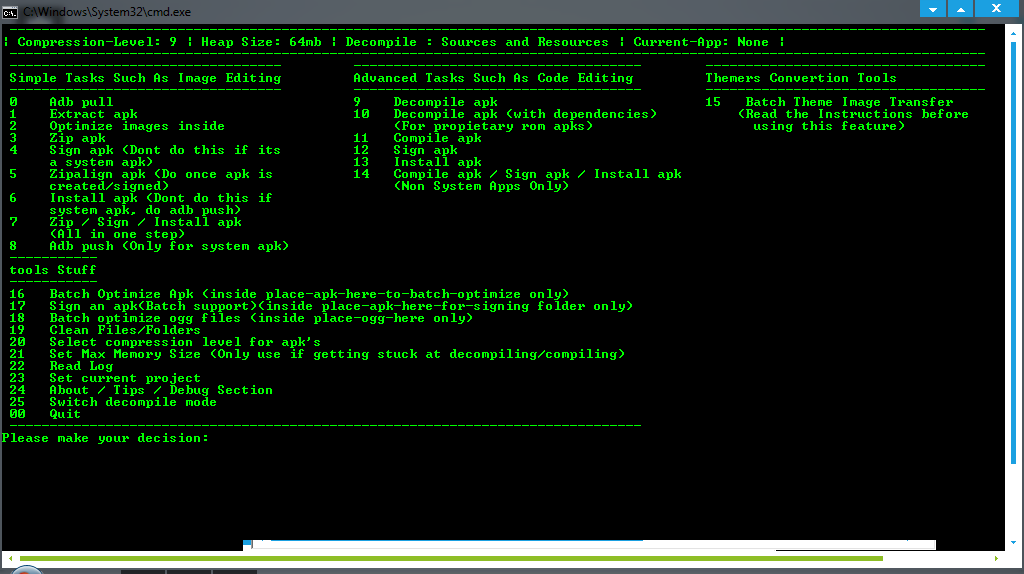Screen dimensions: 1024x574
Task: Close the cmd.exe window
Action: tap(996, 8)
